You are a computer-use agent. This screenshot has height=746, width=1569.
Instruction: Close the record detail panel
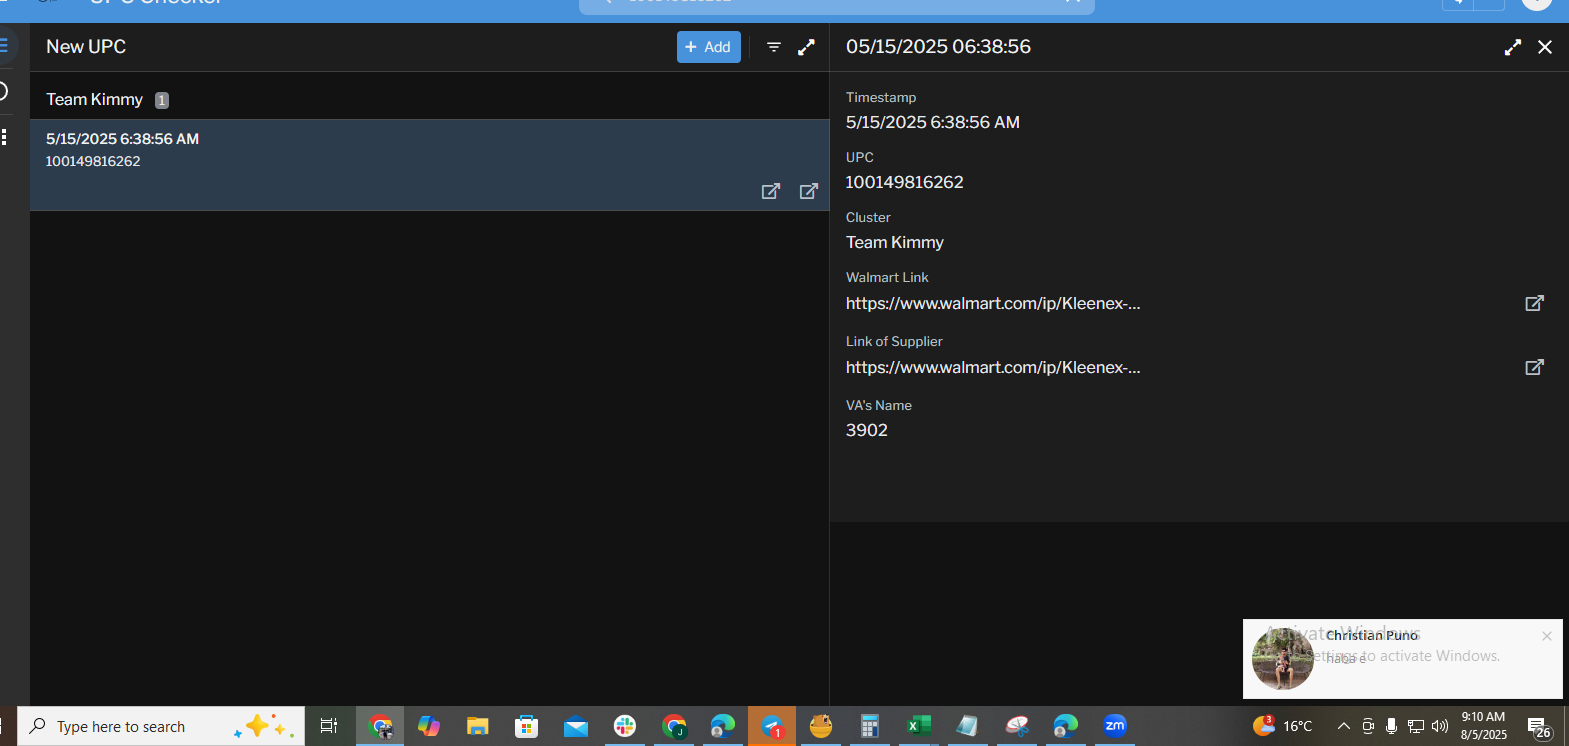click(1544, 47)
